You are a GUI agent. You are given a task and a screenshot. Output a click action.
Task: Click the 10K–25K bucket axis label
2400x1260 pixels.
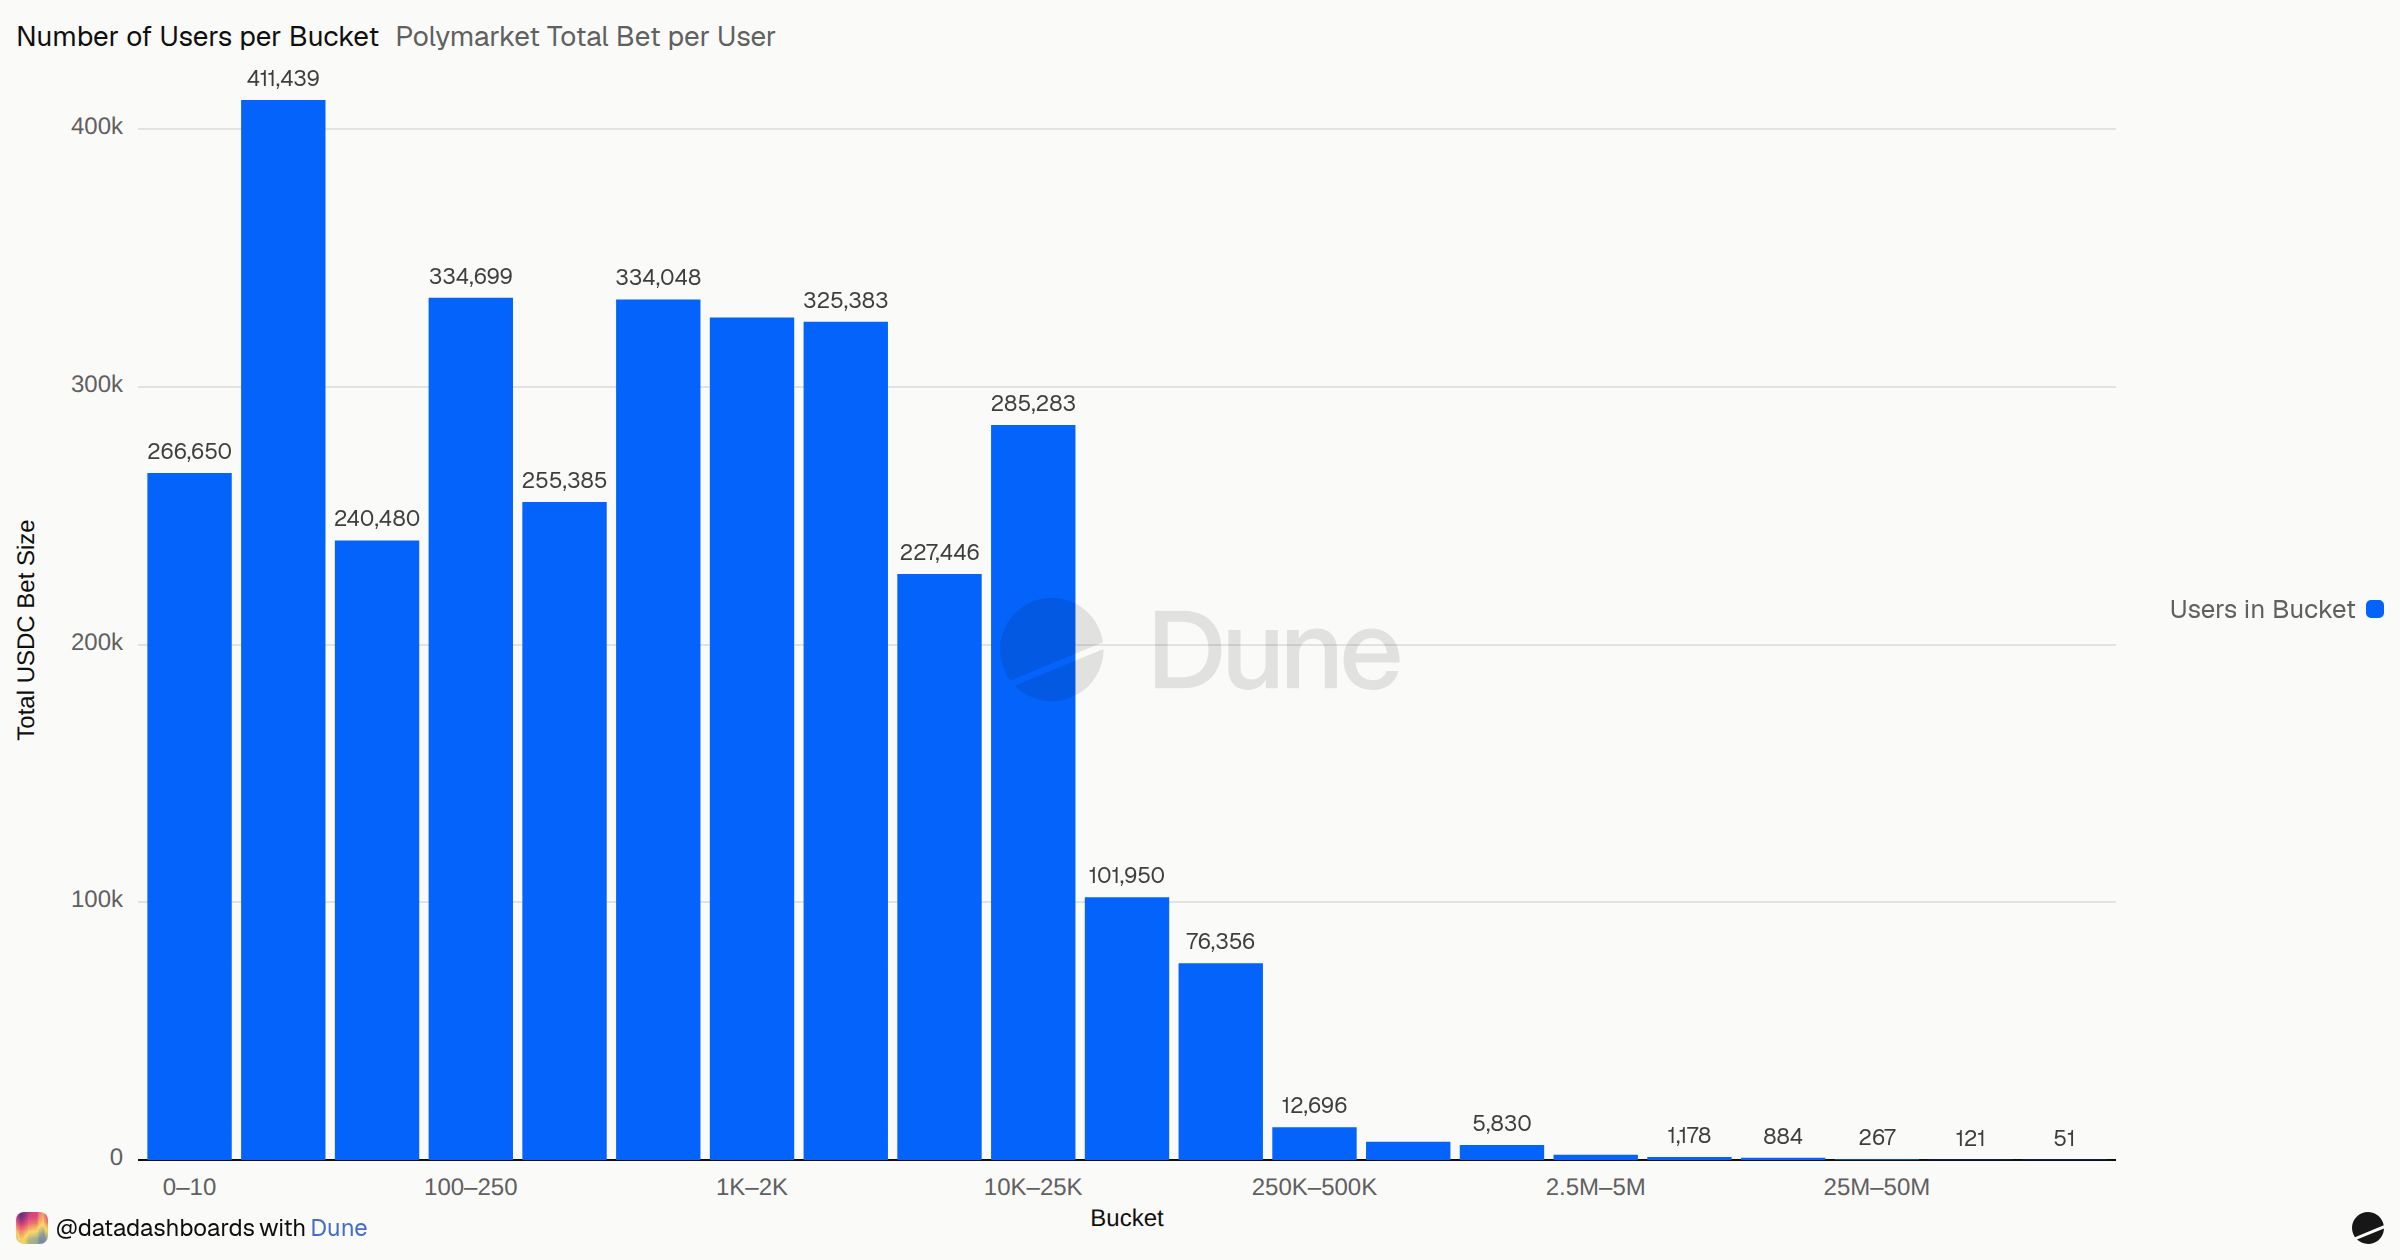(1033, 1187)
